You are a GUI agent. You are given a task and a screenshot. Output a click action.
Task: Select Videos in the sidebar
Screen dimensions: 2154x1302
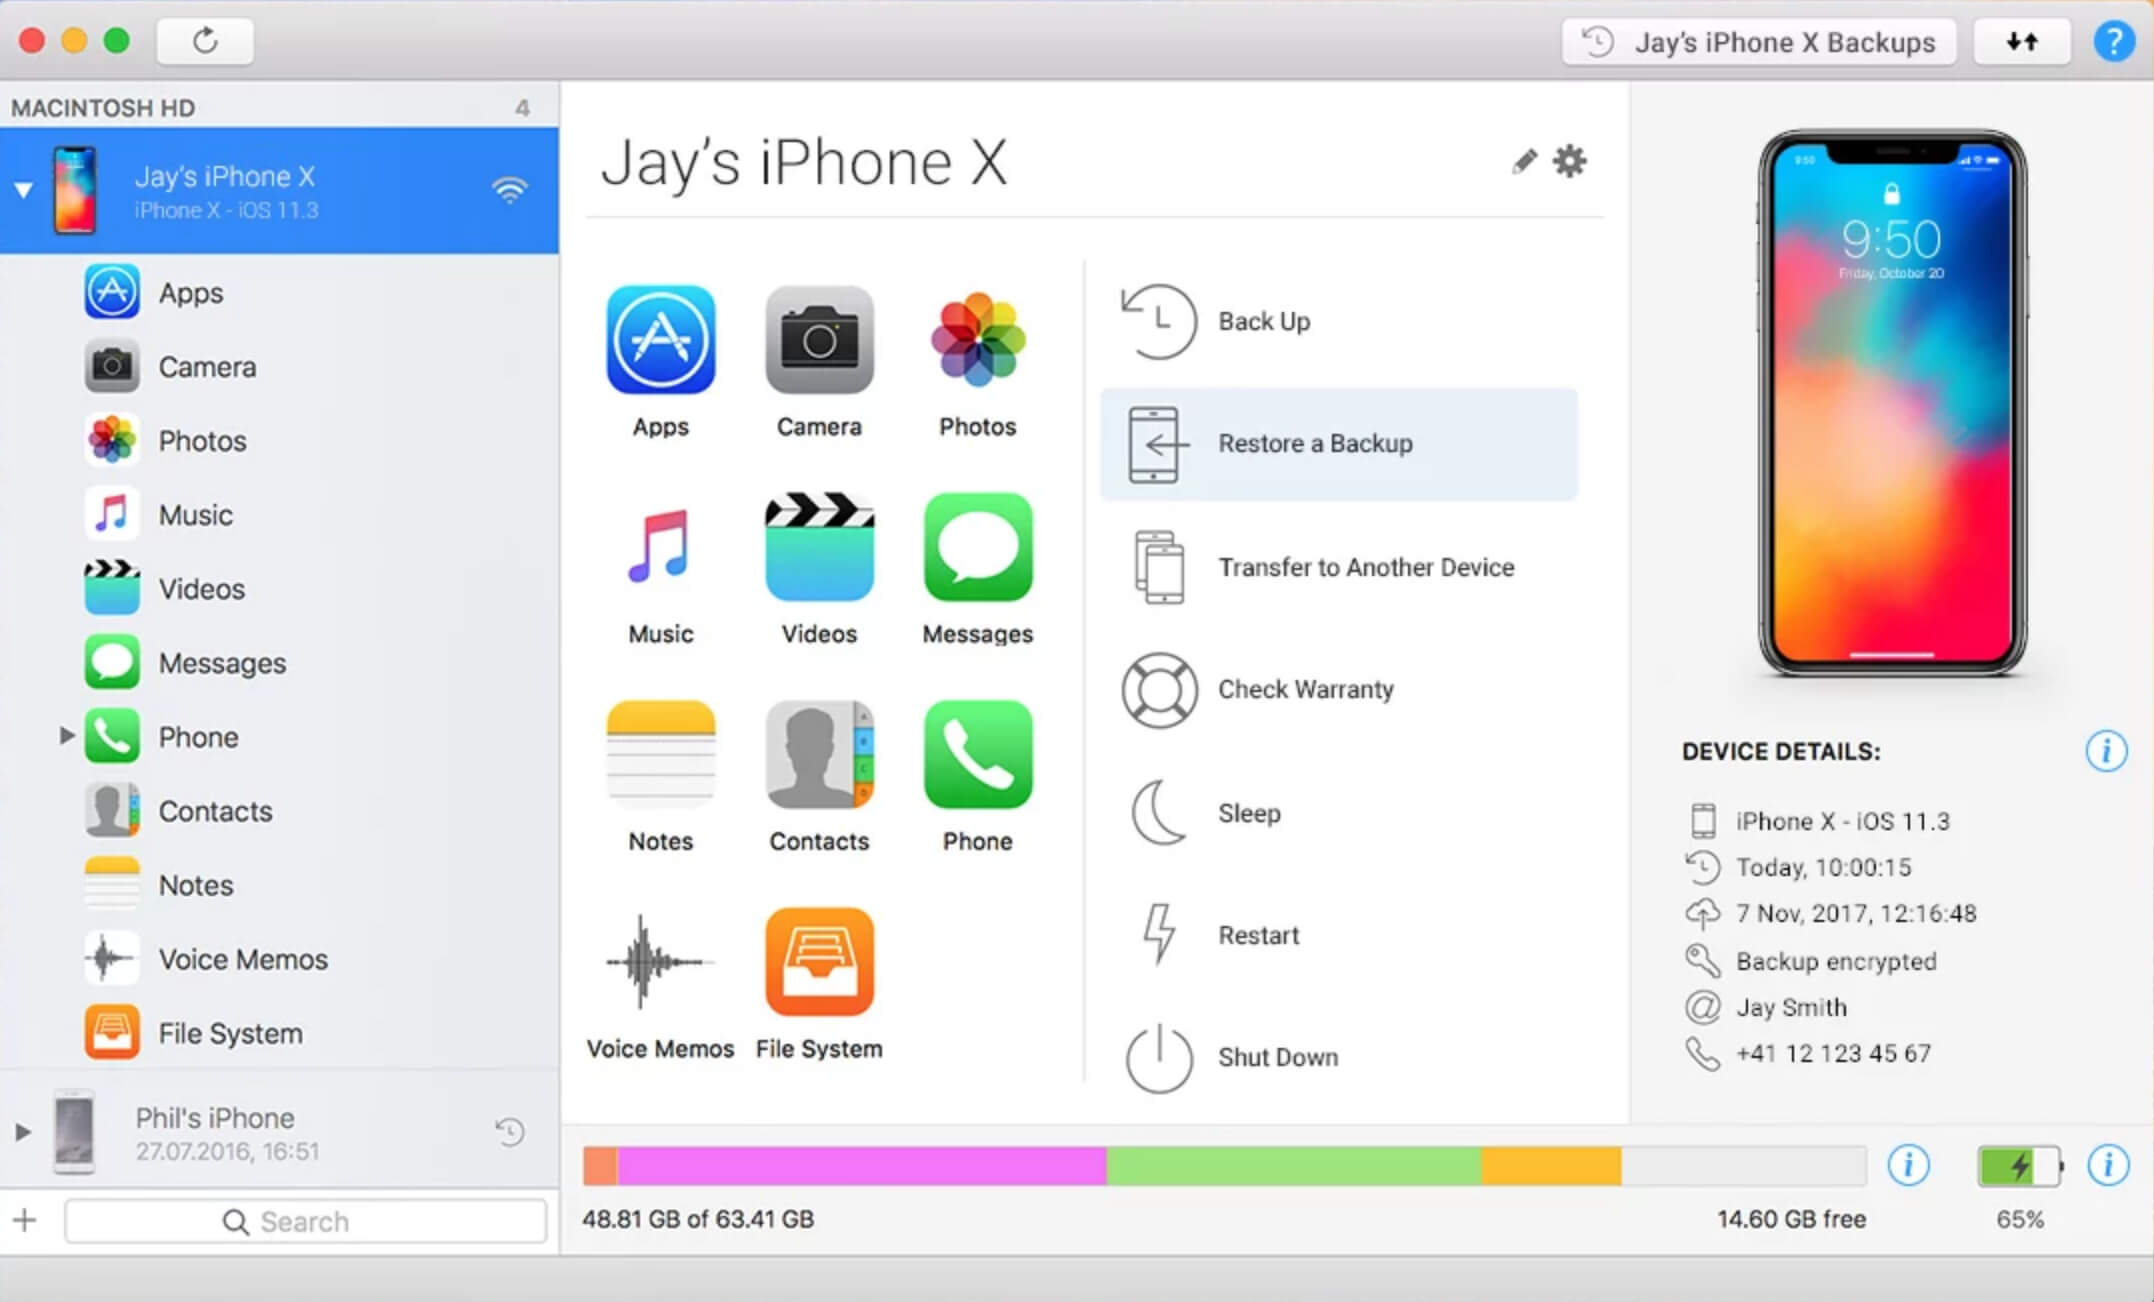(x=280, y=588)
